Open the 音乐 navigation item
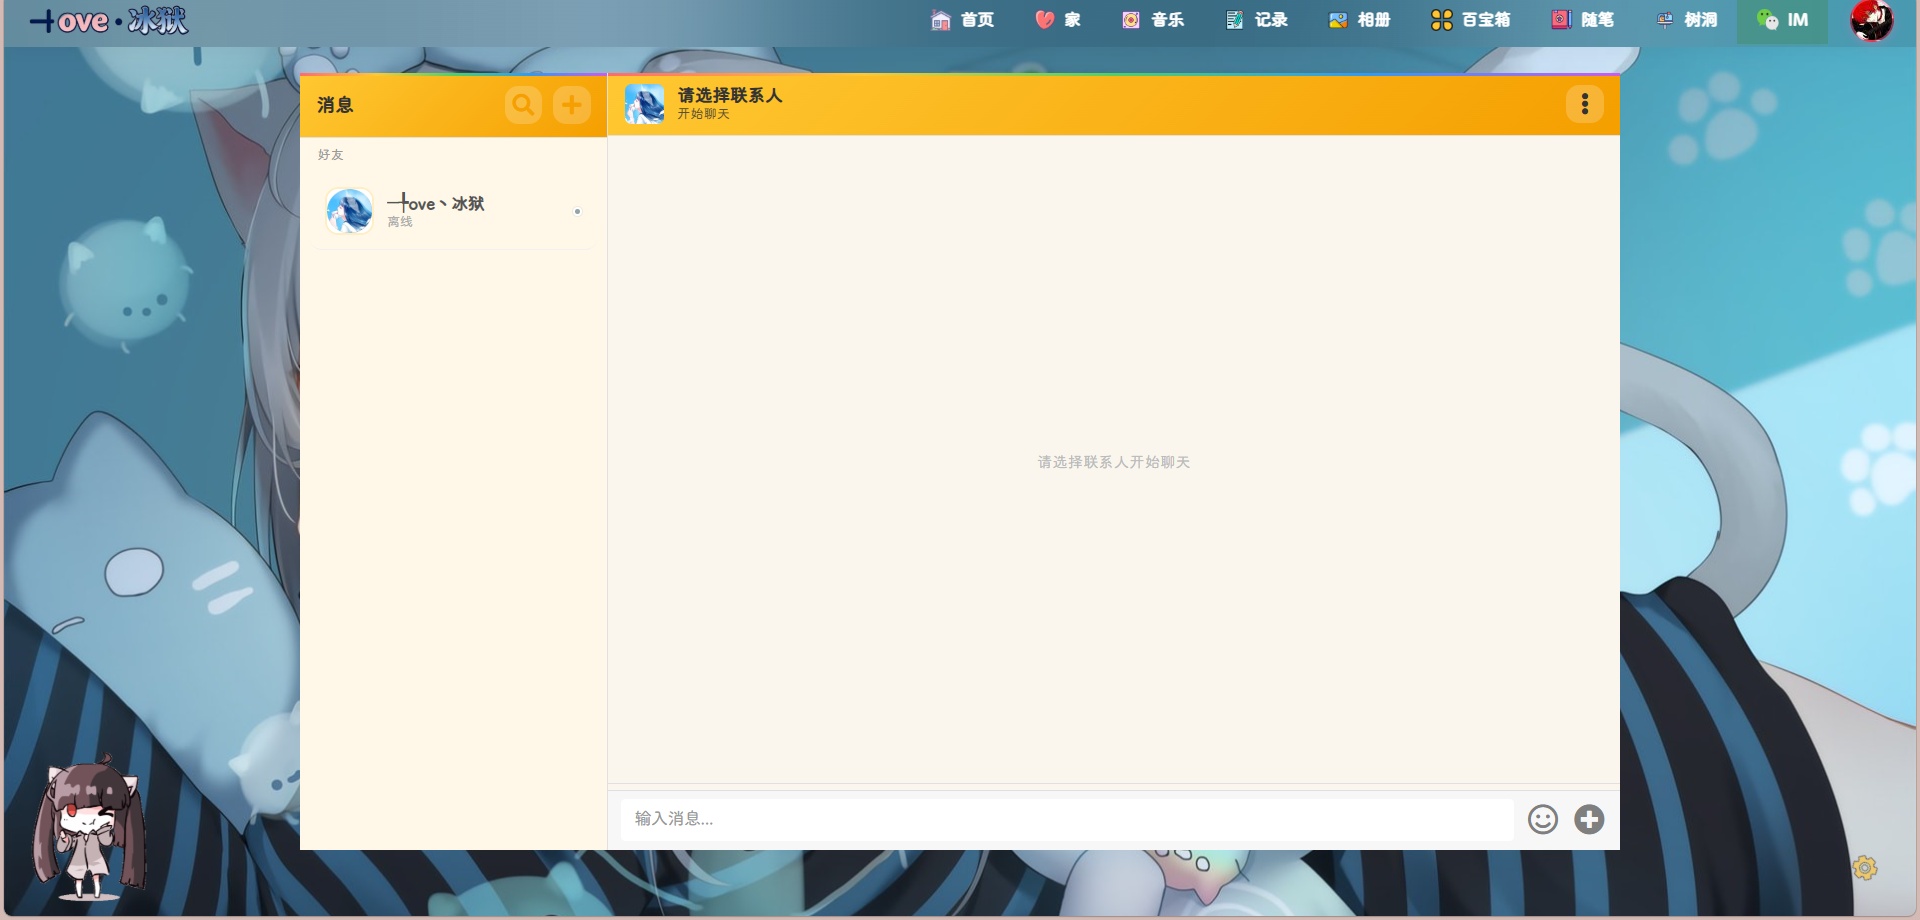Screen dimensions: 1920x920 1153,20
